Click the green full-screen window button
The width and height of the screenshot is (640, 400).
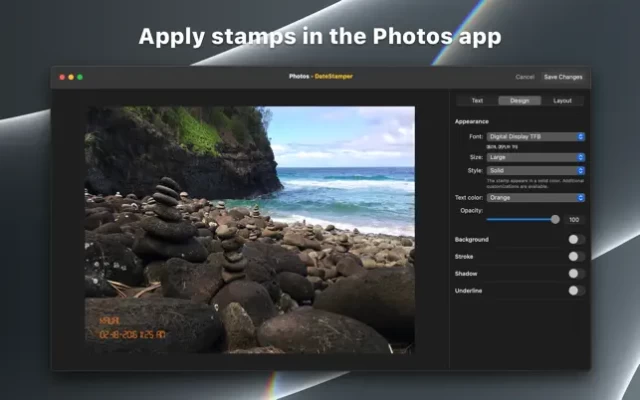tap(79, 77)
